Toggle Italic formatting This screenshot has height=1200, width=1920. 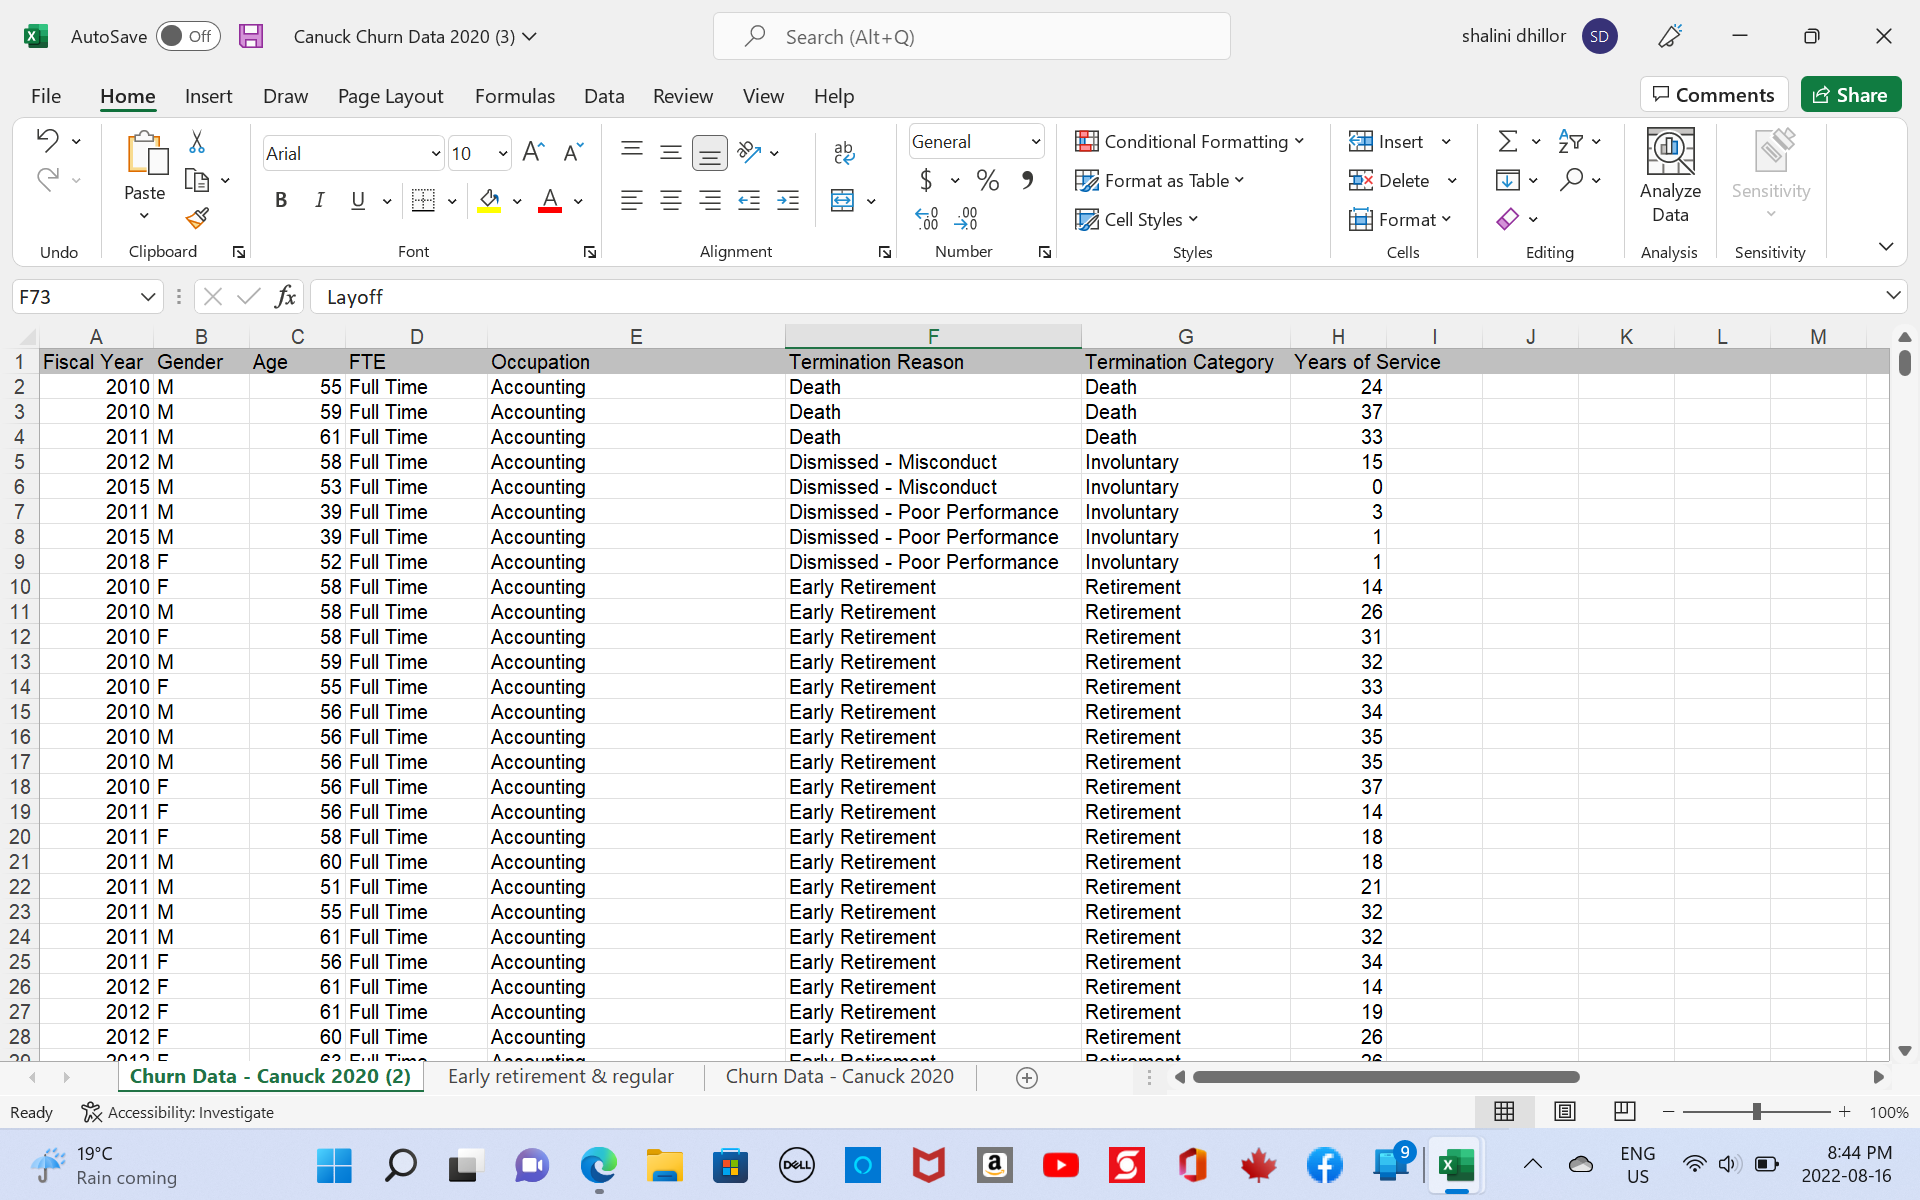(x=319, y=200)
